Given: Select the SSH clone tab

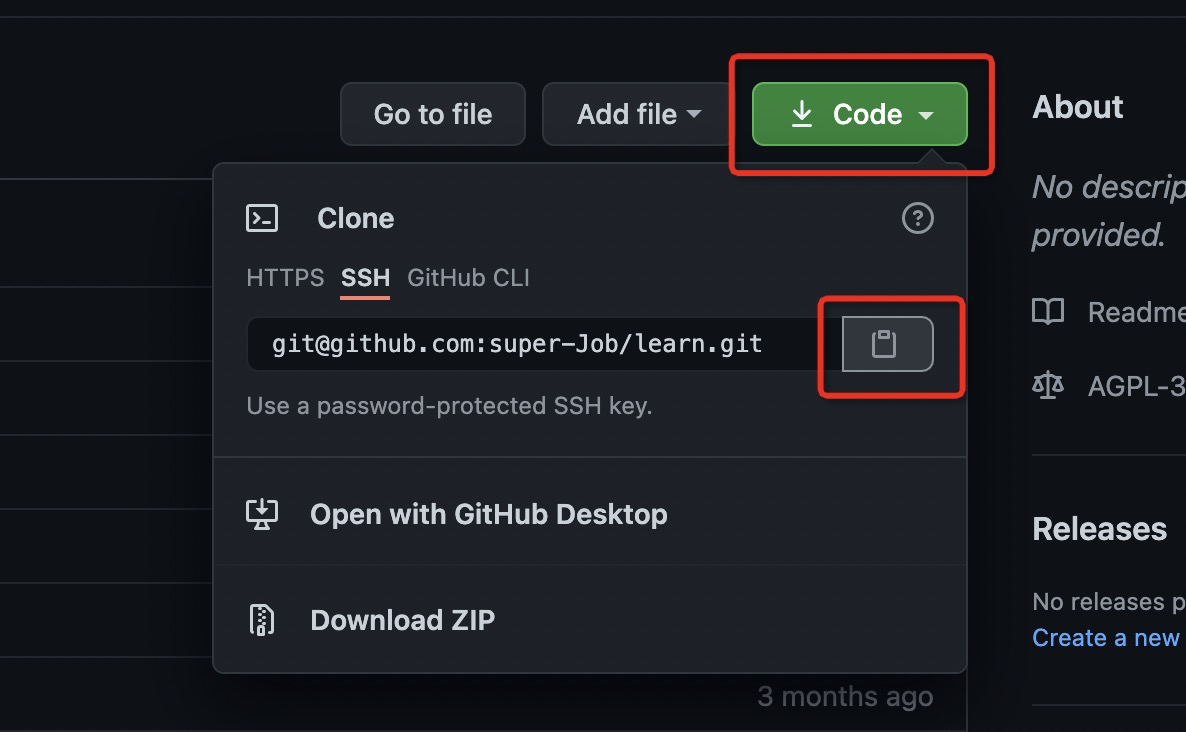Looking at the screenshot, I should click(x=365, y=278).
